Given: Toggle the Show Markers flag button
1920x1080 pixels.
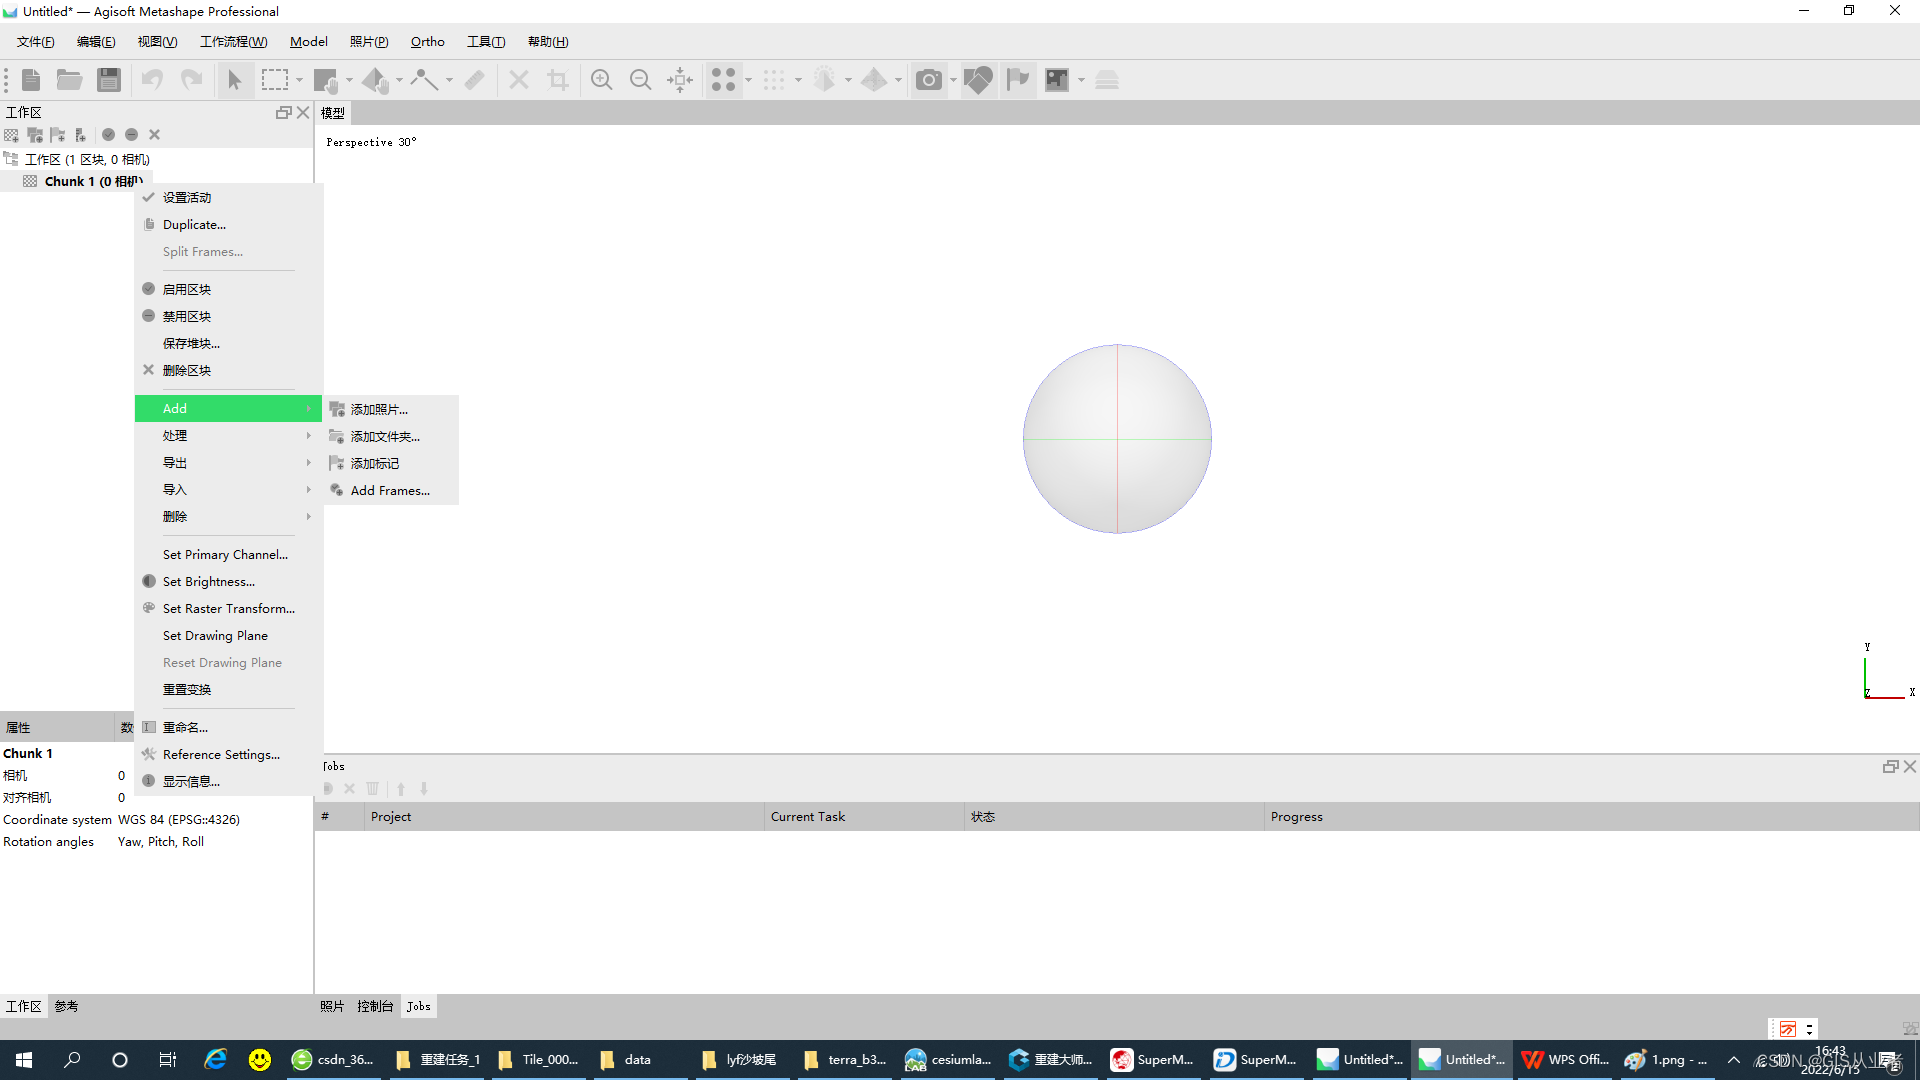Looking at the screenshot, I should click(x=1018, y=80).
